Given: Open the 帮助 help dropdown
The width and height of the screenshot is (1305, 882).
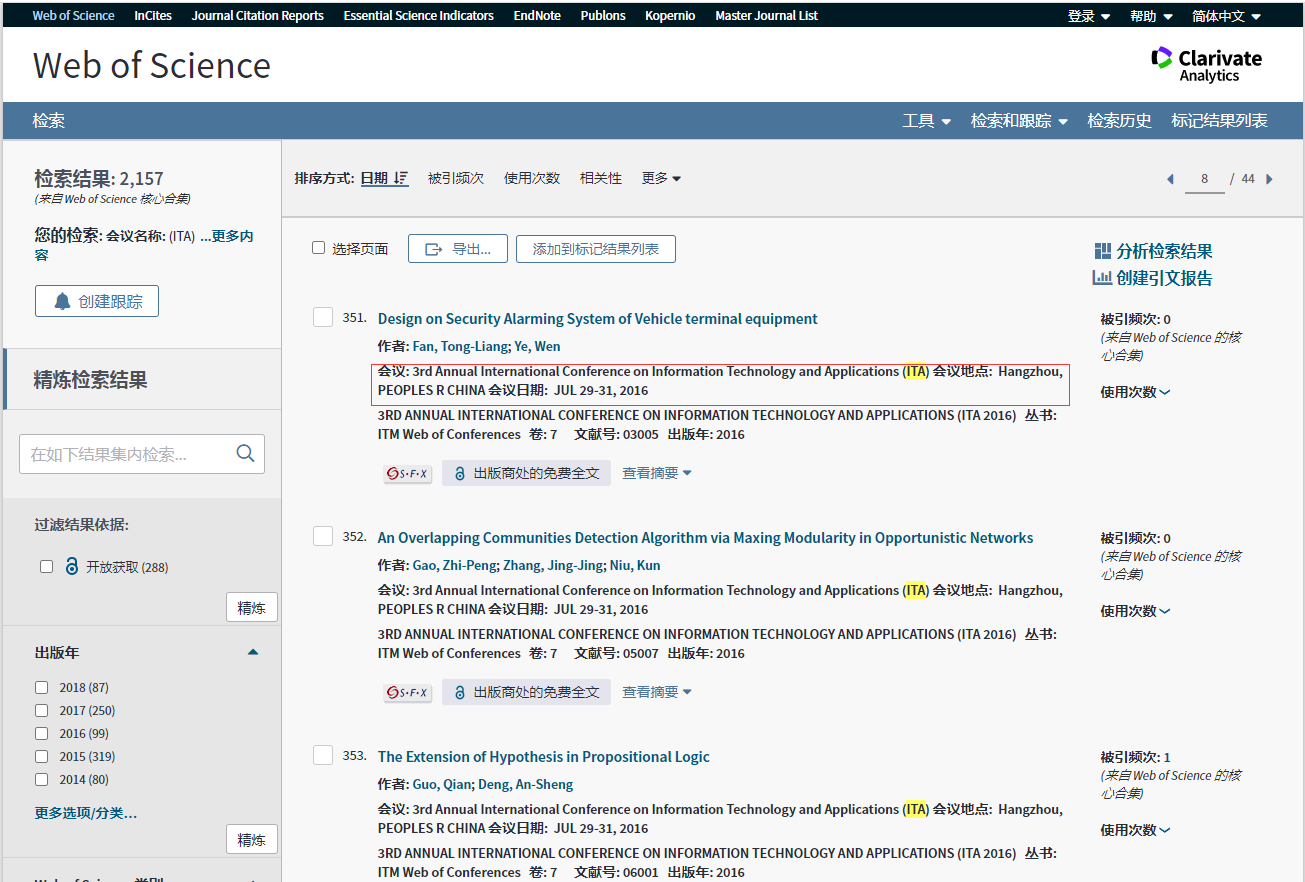Looking at the screenshot, I should (x=1150, y=16).
